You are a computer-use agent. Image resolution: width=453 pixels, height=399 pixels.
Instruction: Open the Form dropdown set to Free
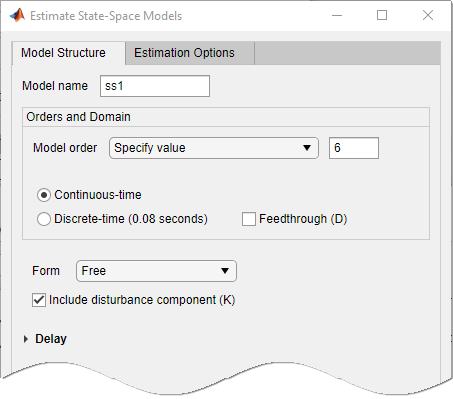pyautogui.click(x=156, y=271)
